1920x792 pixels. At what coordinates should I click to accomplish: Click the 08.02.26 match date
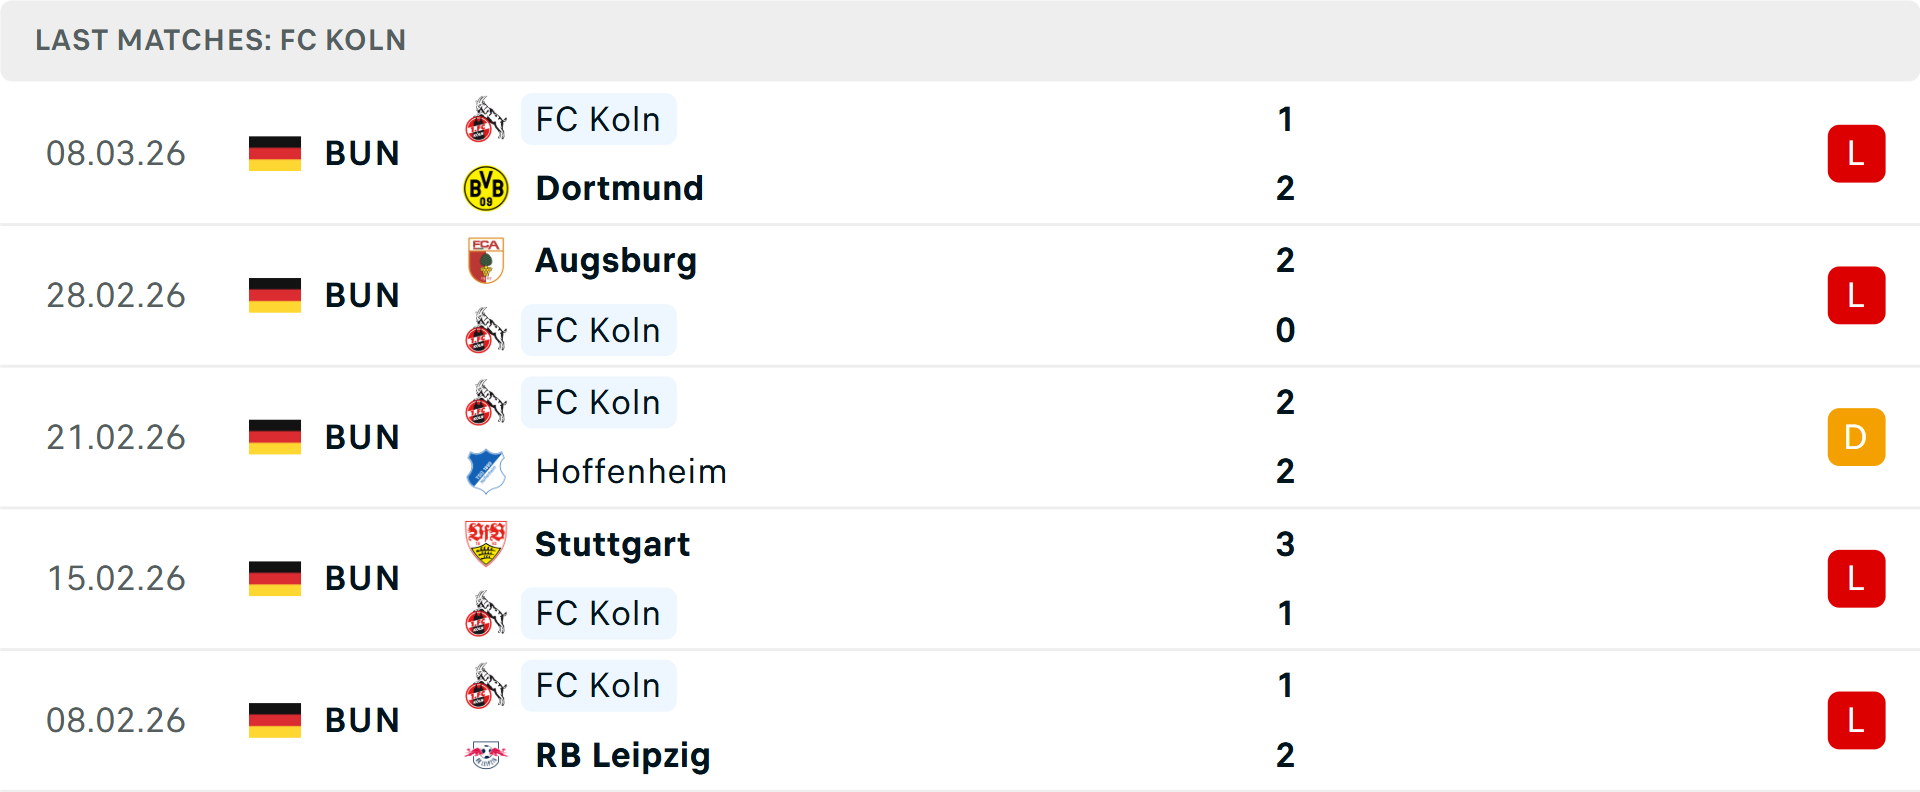pyautogui.click(x=116, y=720)
